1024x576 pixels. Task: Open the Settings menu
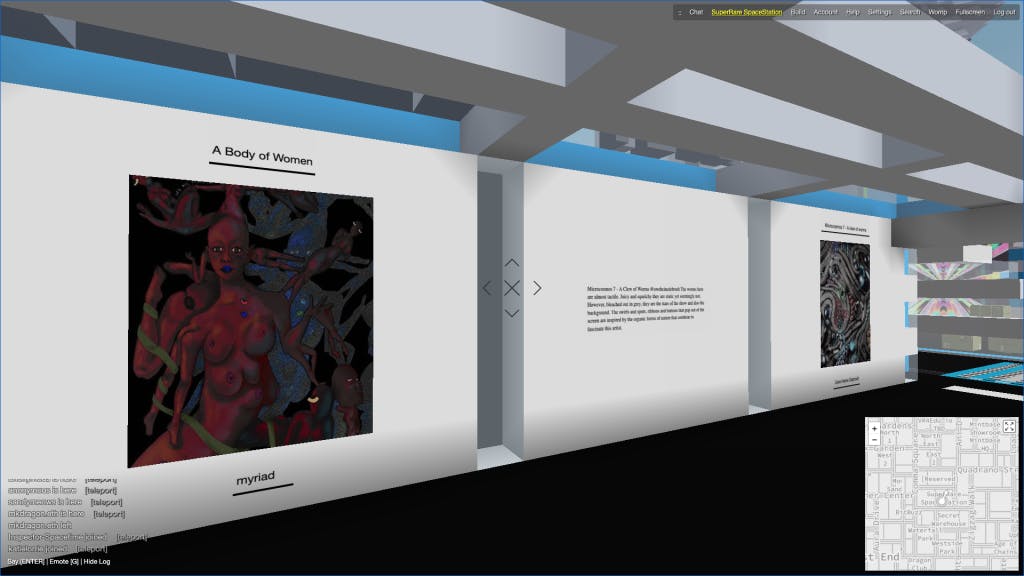pyautogui.click(x=880, y=12)
